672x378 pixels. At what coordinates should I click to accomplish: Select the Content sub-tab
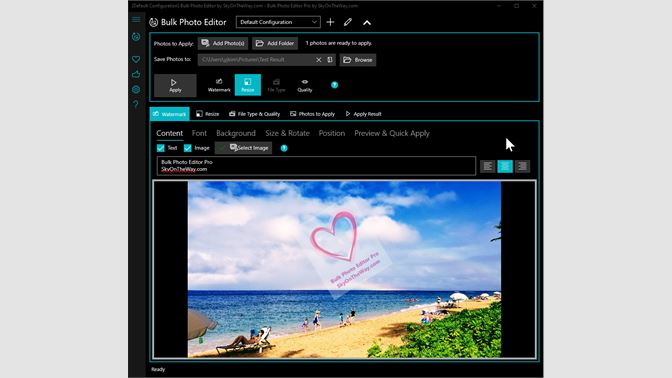pos(169,133)
